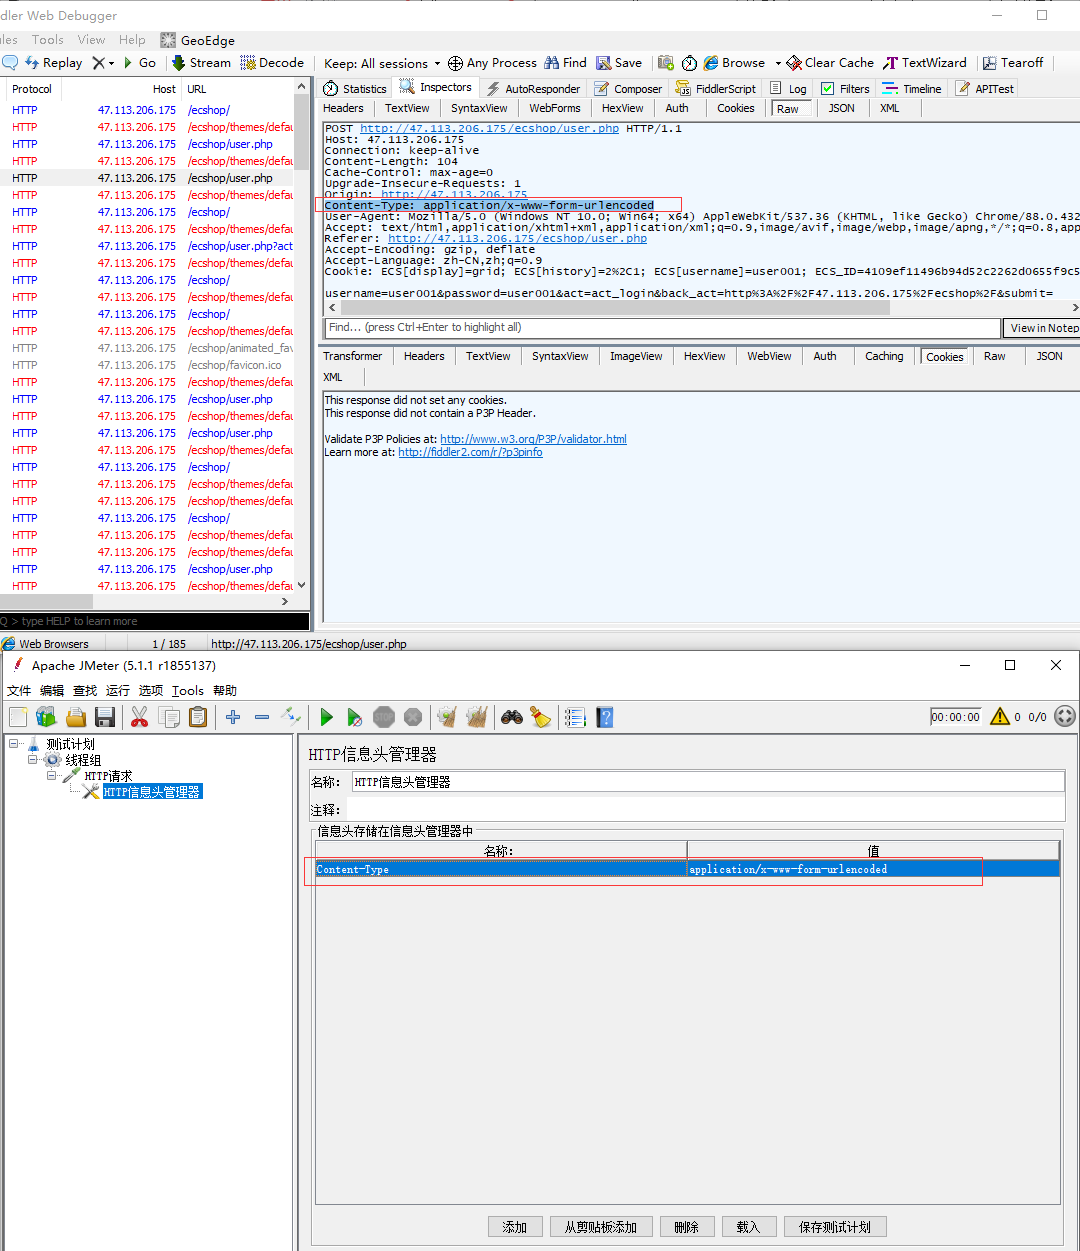
Task: Start JMeter test with green play icon
Action: (326, 717)
